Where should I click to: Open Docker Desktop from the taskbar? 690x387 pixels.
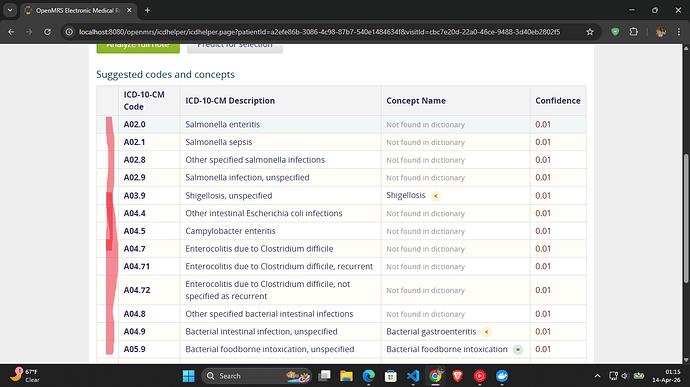502,376
